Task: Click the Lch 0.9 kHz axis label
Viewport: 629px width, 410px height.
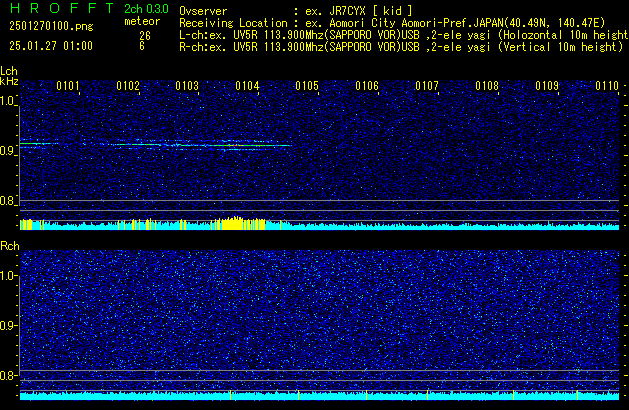Action: point(8,151)
